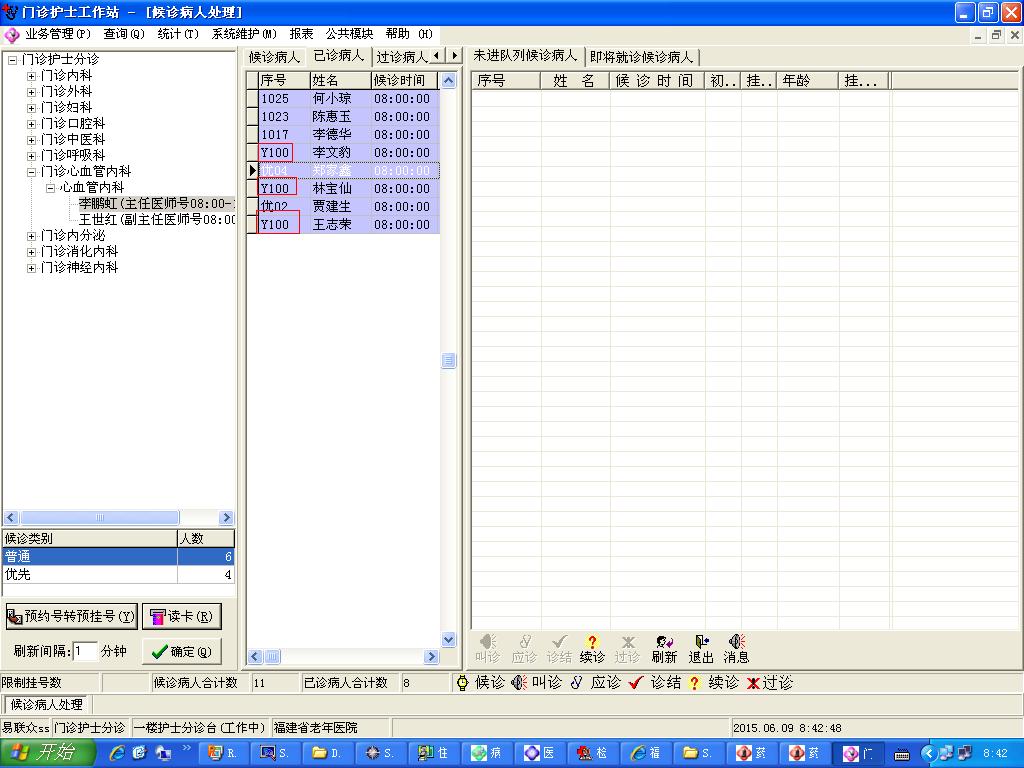Expand the 门诊妇科 tree node
1024x768 pixels.
pyautogui.click(x=31, y=108)
